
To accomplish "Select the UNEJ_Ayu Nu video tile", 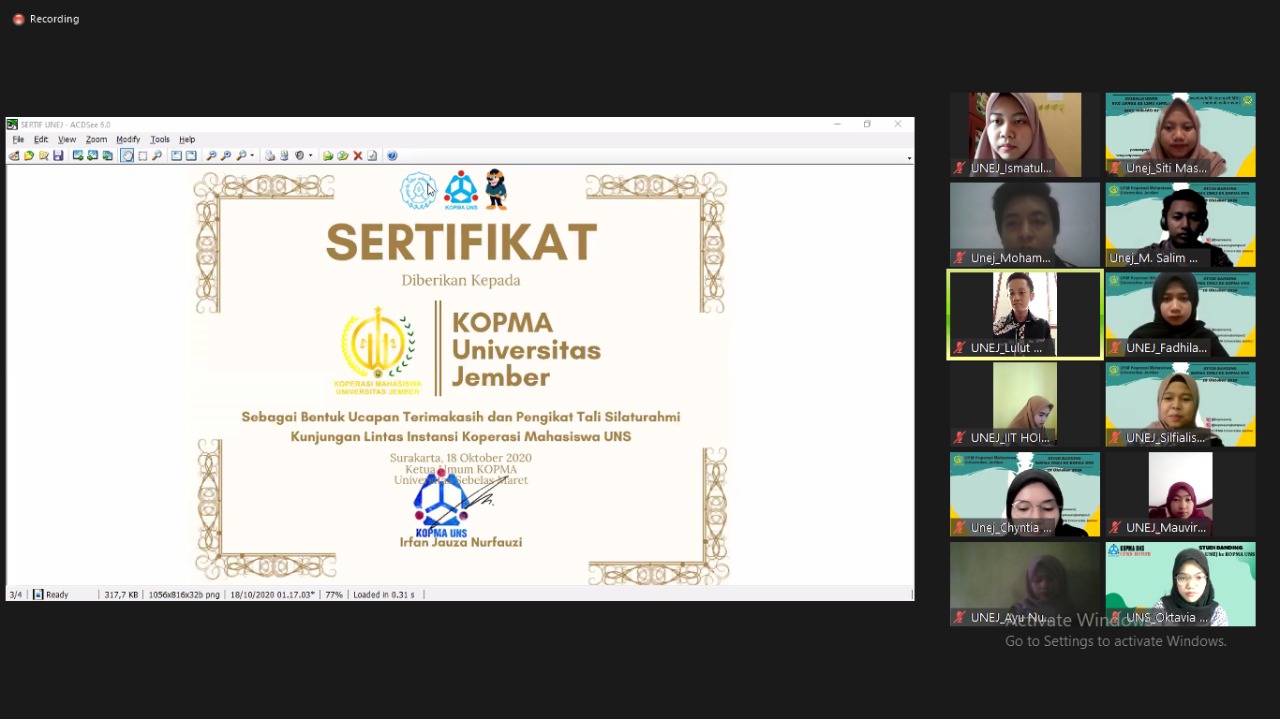I will [x=1025, y=585].
